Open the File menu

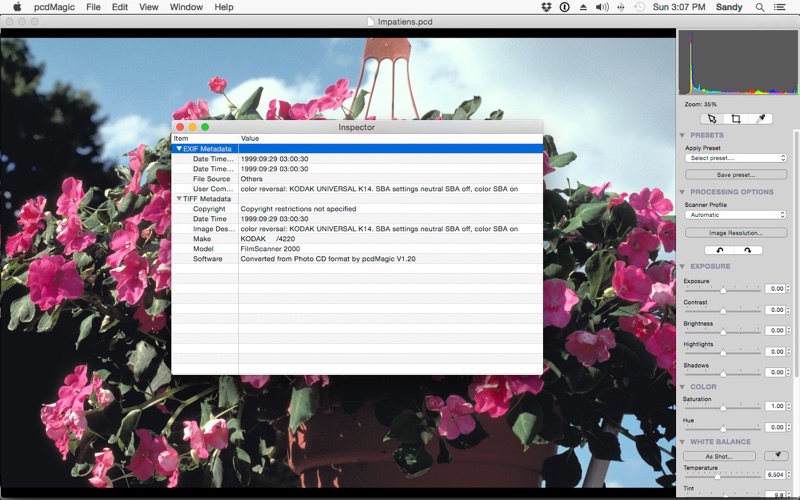pos(93,7)
